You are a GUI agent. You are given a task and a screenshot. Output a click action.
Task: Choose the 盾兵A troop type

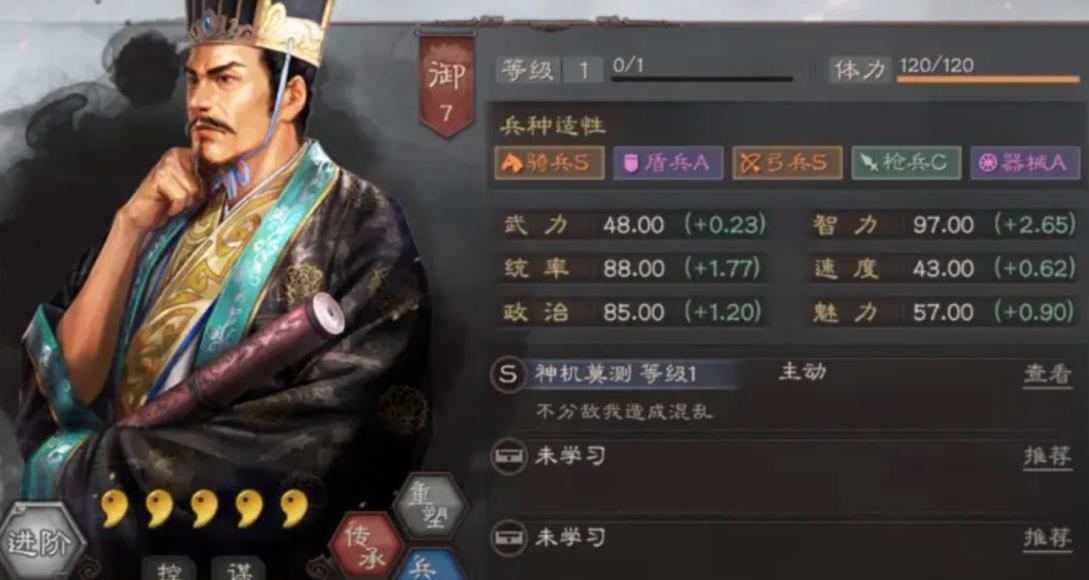pos(668,163)
